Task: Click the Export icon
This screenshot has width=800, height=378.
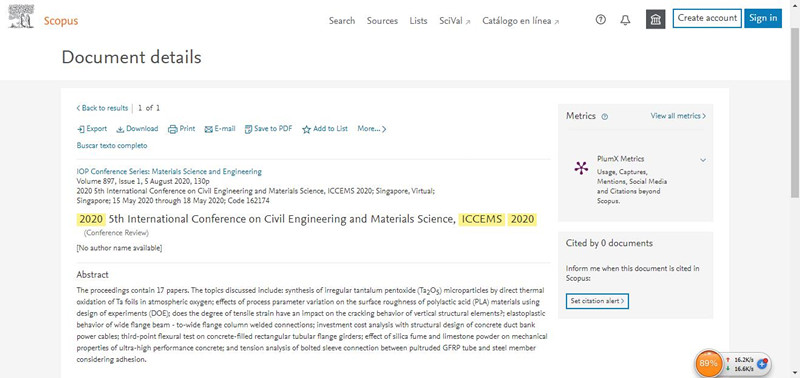Action: pyautogui.click(x=81, y=129)
